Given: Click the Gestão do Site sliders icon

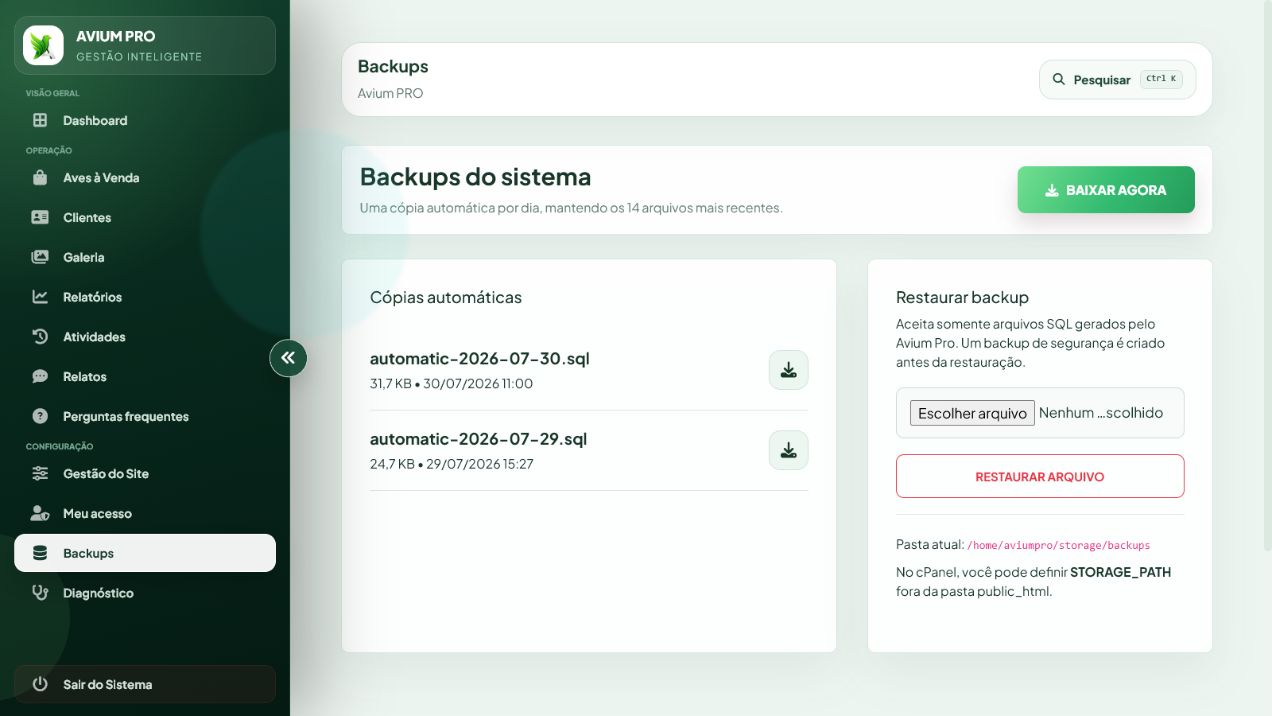Looking at the screenshot, I should (x=40, y=473).
